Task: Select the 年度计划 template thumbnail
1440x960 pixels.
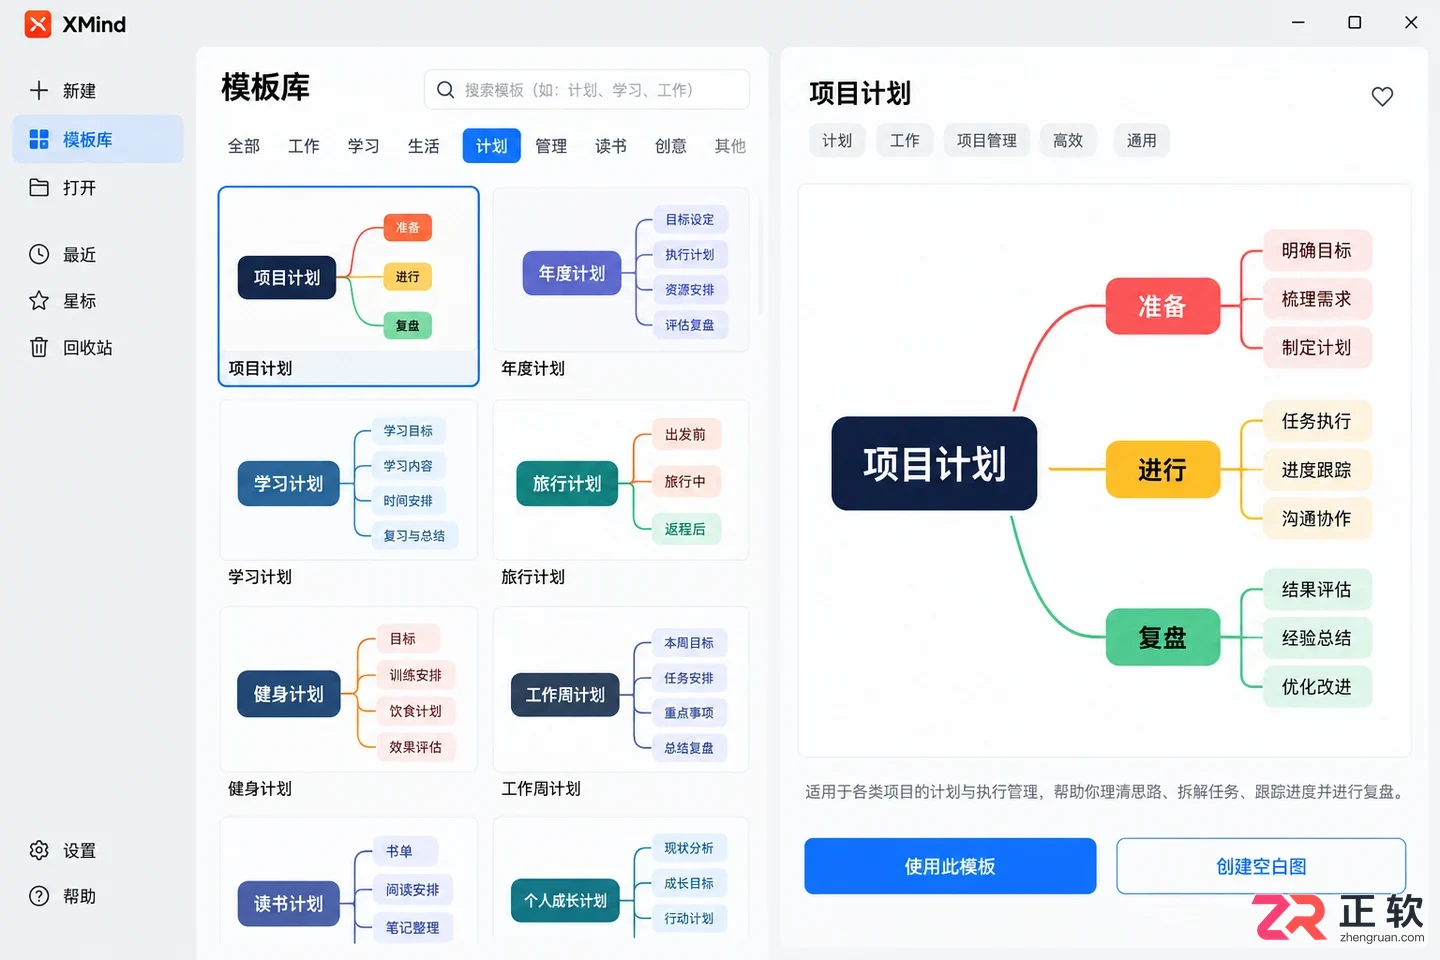Action: pos(621,270)
